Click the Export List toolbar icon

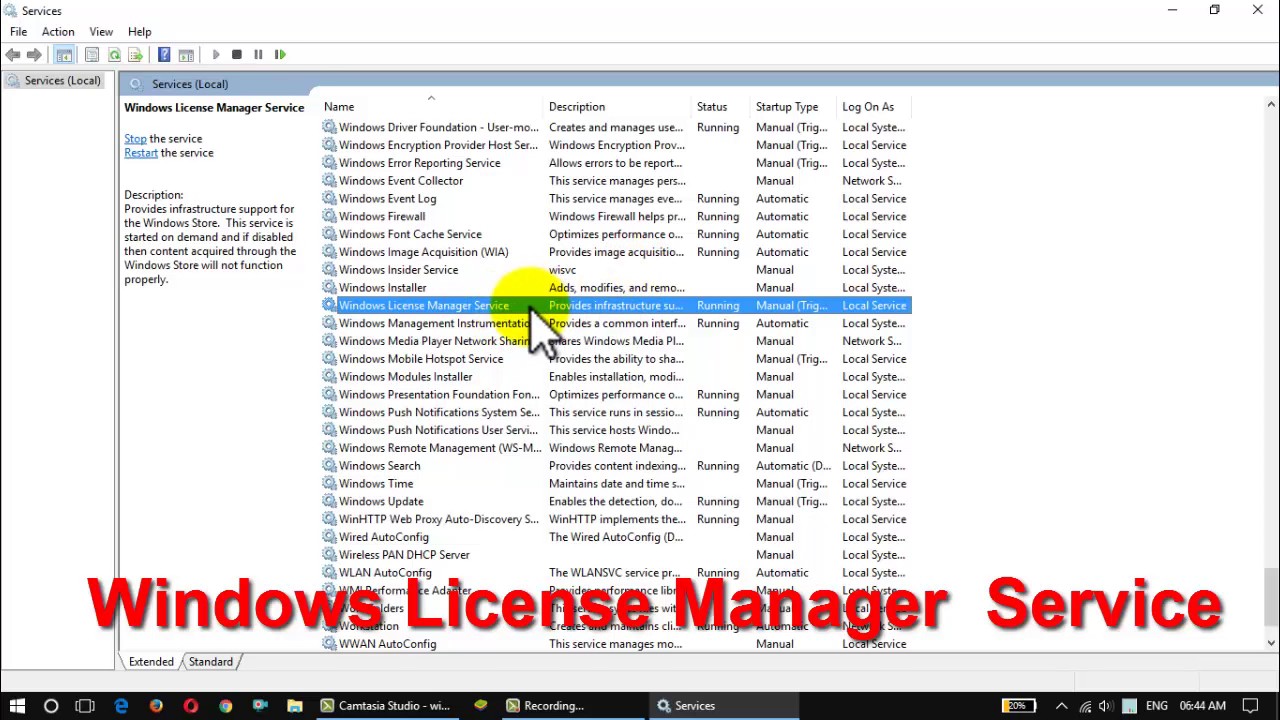coord(136,55)
